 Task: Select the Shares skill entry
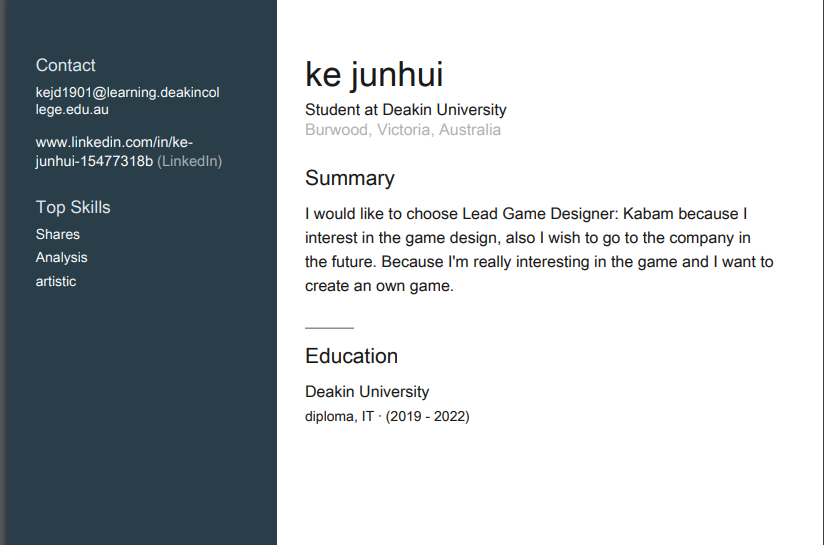pyautogui.click(x=58, y=234)
